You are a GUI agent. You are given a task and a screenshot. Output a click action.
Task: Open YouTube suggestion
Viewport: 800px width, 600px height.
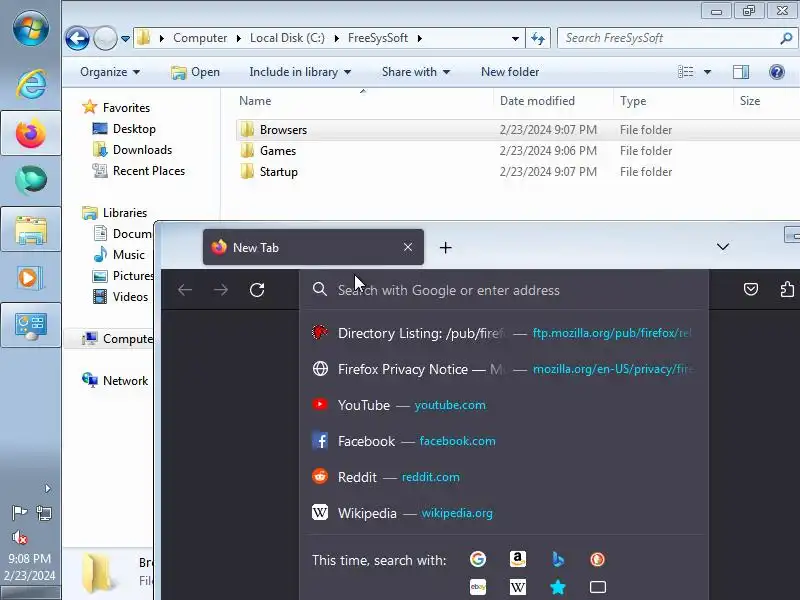504,405
